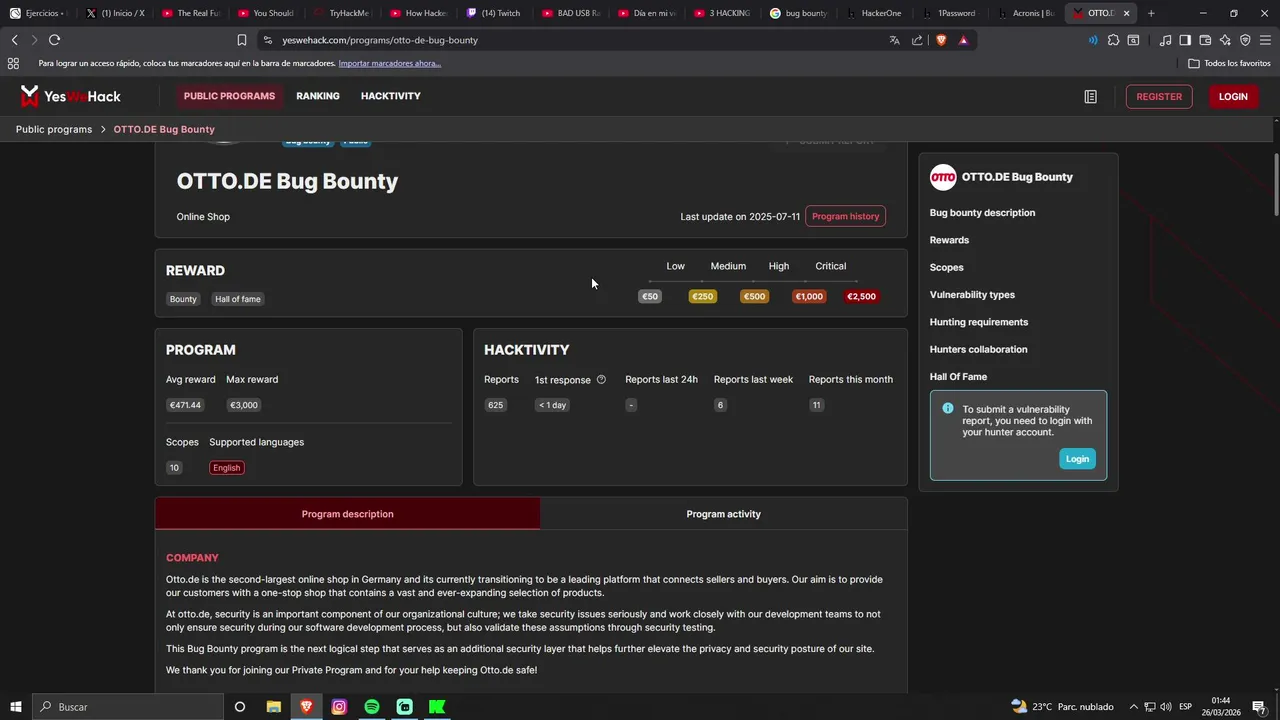
Task: Toggle the browser sidebar panel icon
Action: click(x=1185, y=40)
